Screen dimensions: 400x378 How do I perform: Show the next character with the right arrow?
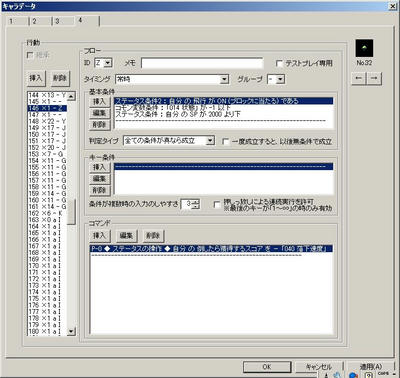click(374, 78)
